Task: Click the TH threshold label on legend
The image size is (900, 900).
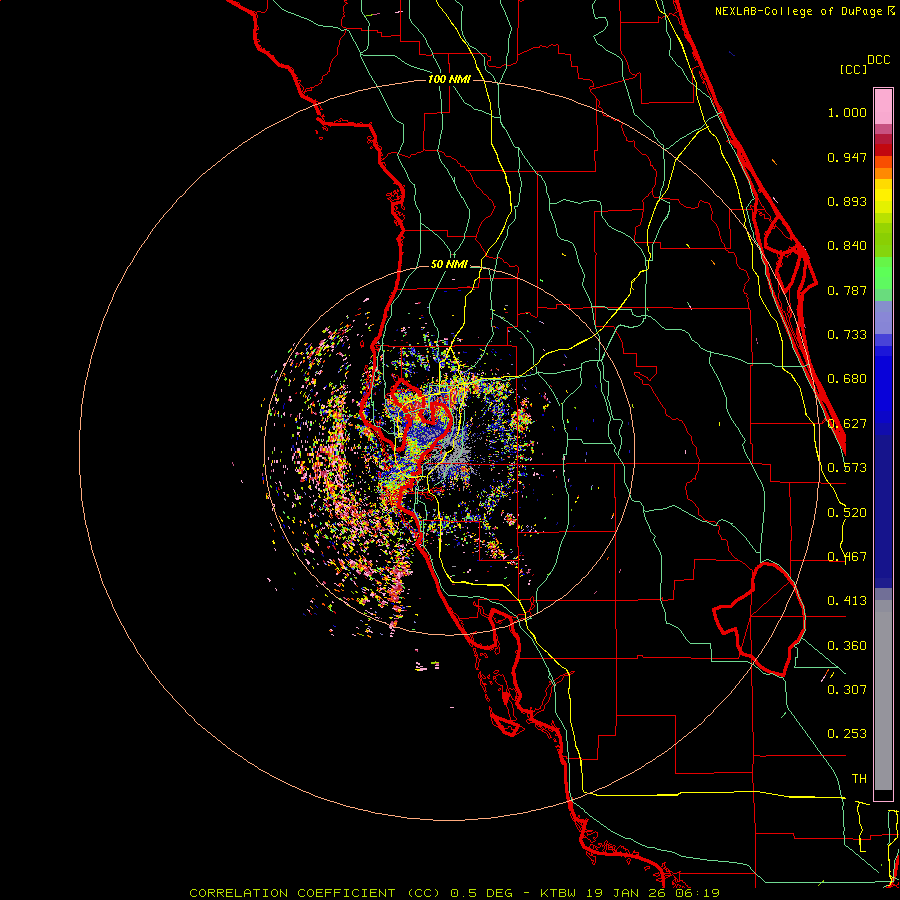Action: 859,779
